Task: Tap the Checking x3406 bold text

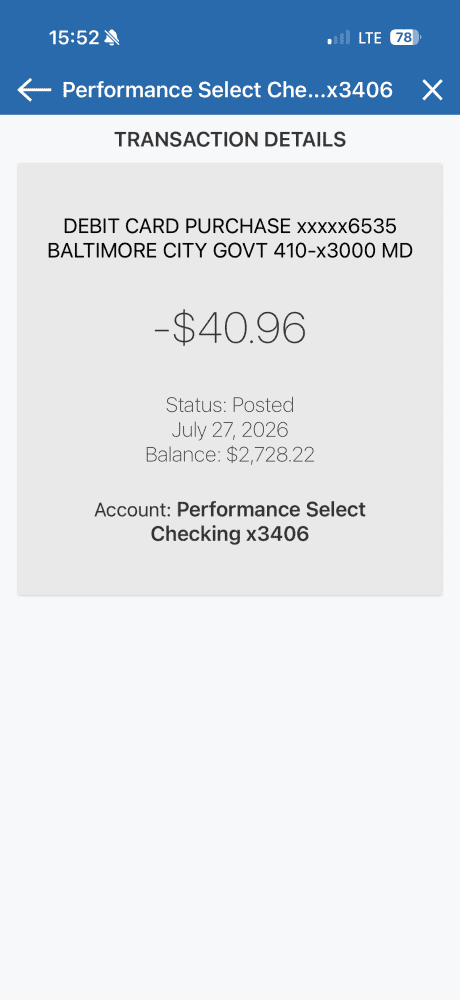Action: (x=230, y=534)
